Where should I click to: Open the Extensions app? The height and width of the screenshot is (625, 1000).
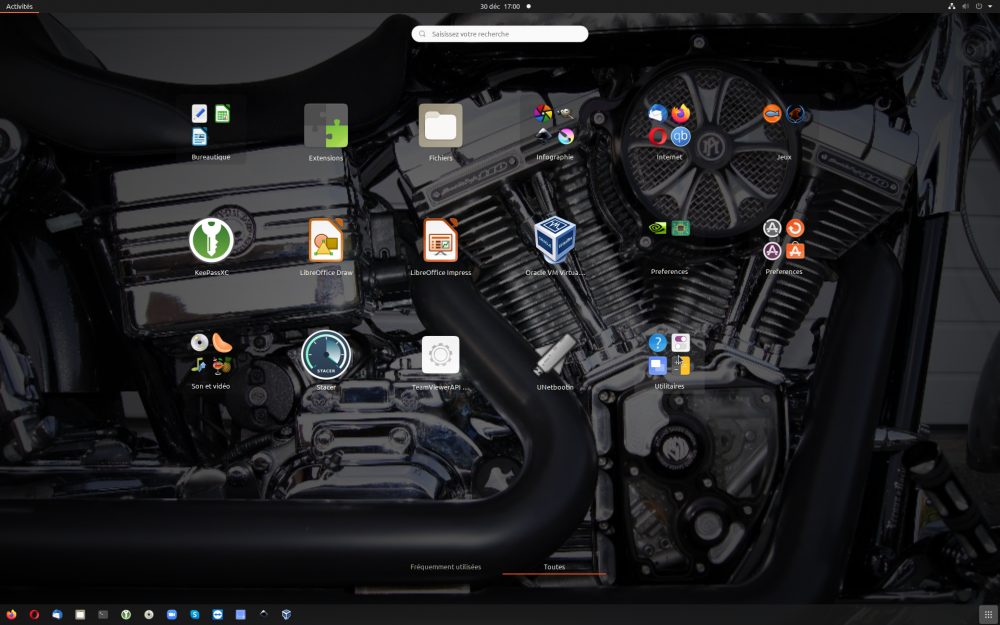pos(326,127)
